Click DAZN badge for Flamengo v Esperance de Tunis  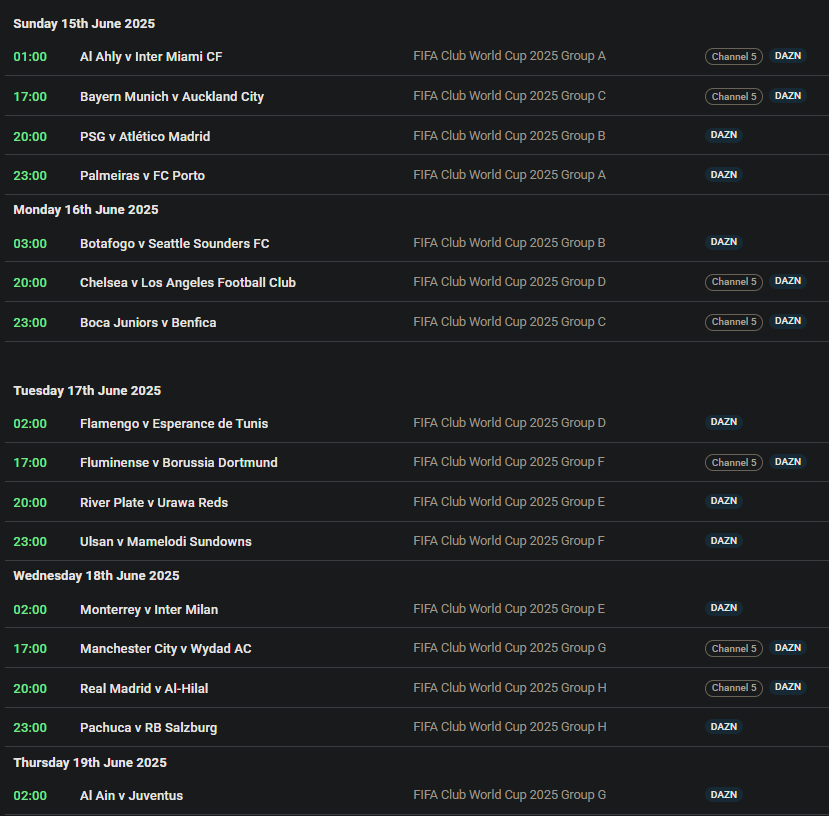click(x=723, y=422)
